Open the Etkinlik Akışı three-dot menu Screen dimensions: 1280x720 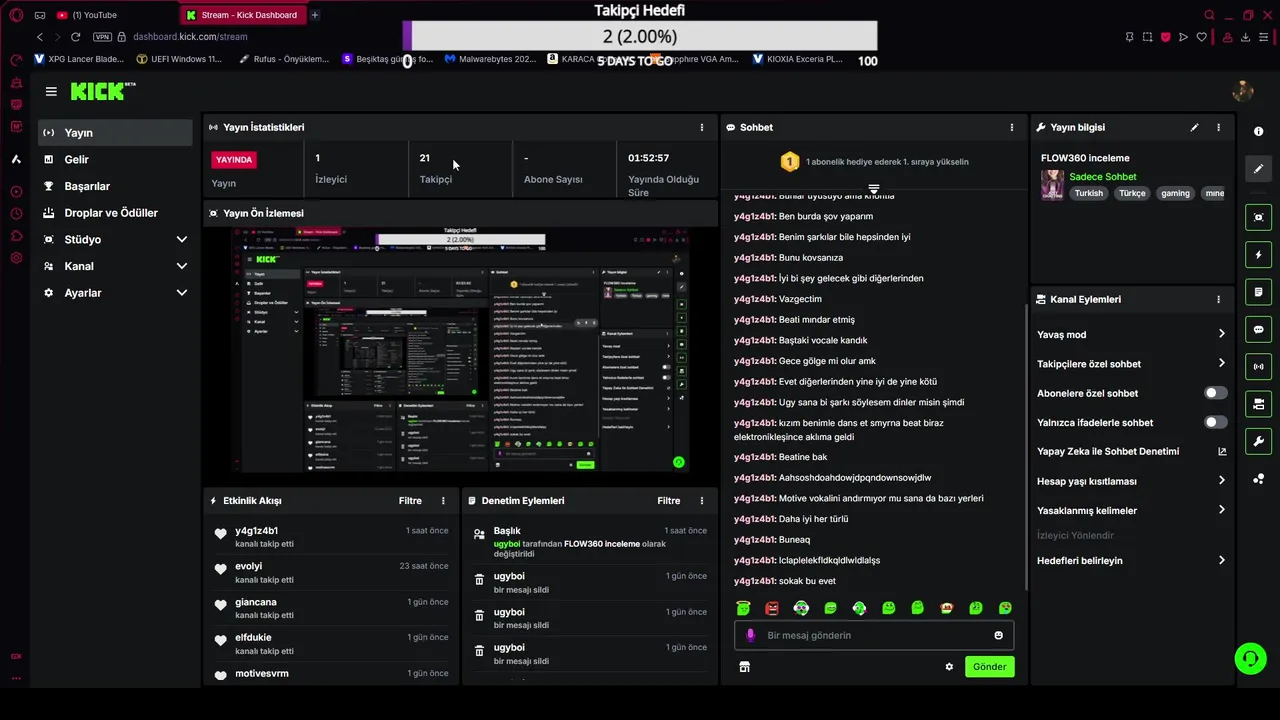[443, 501]
